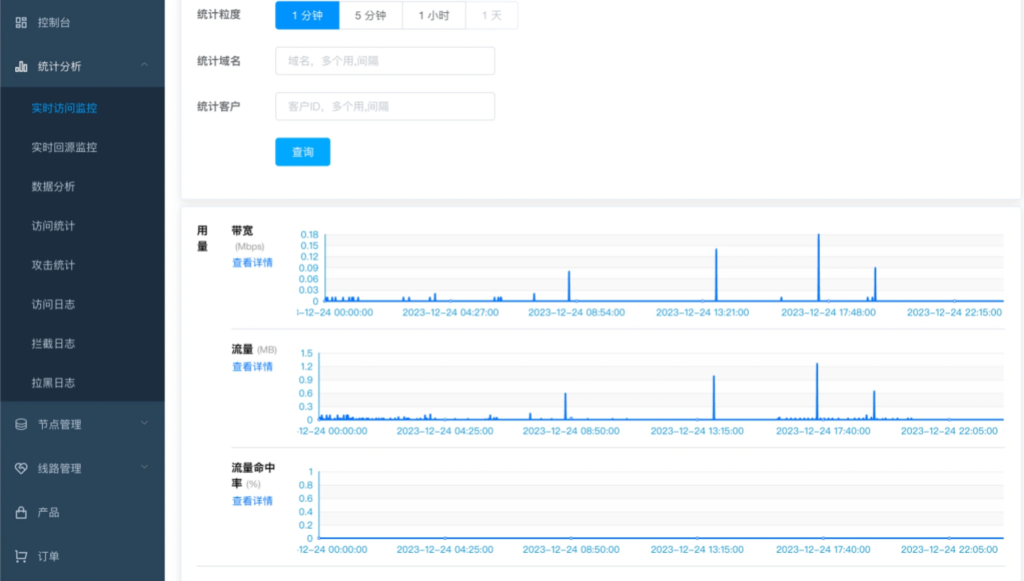Click the 2023-12-24 04:27:00 bandwidth axis label
1024x581 pixels.
[451, 313]
